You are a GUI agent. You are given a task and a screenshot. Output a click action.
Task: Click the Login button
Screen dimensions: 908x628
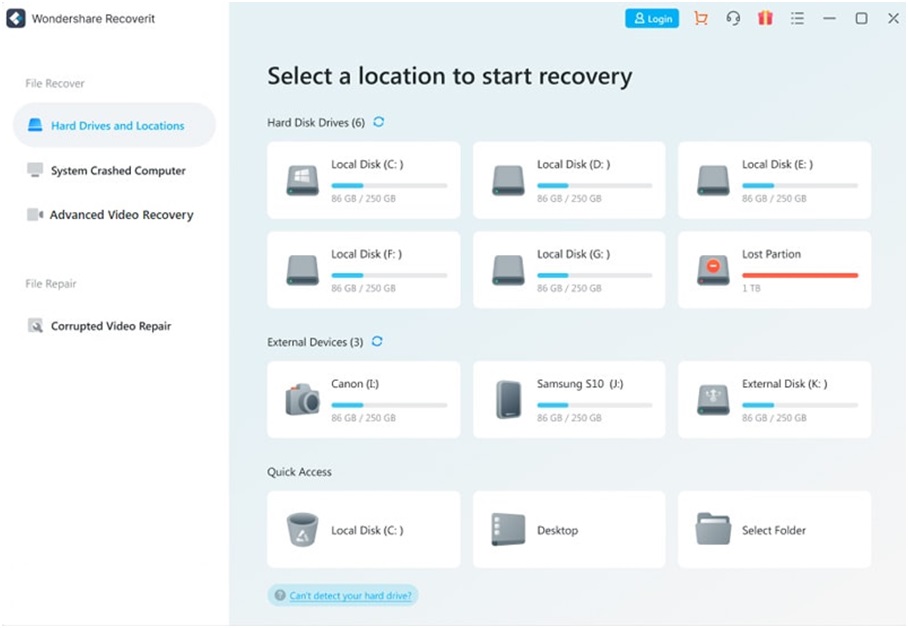(x=651, y=18)
